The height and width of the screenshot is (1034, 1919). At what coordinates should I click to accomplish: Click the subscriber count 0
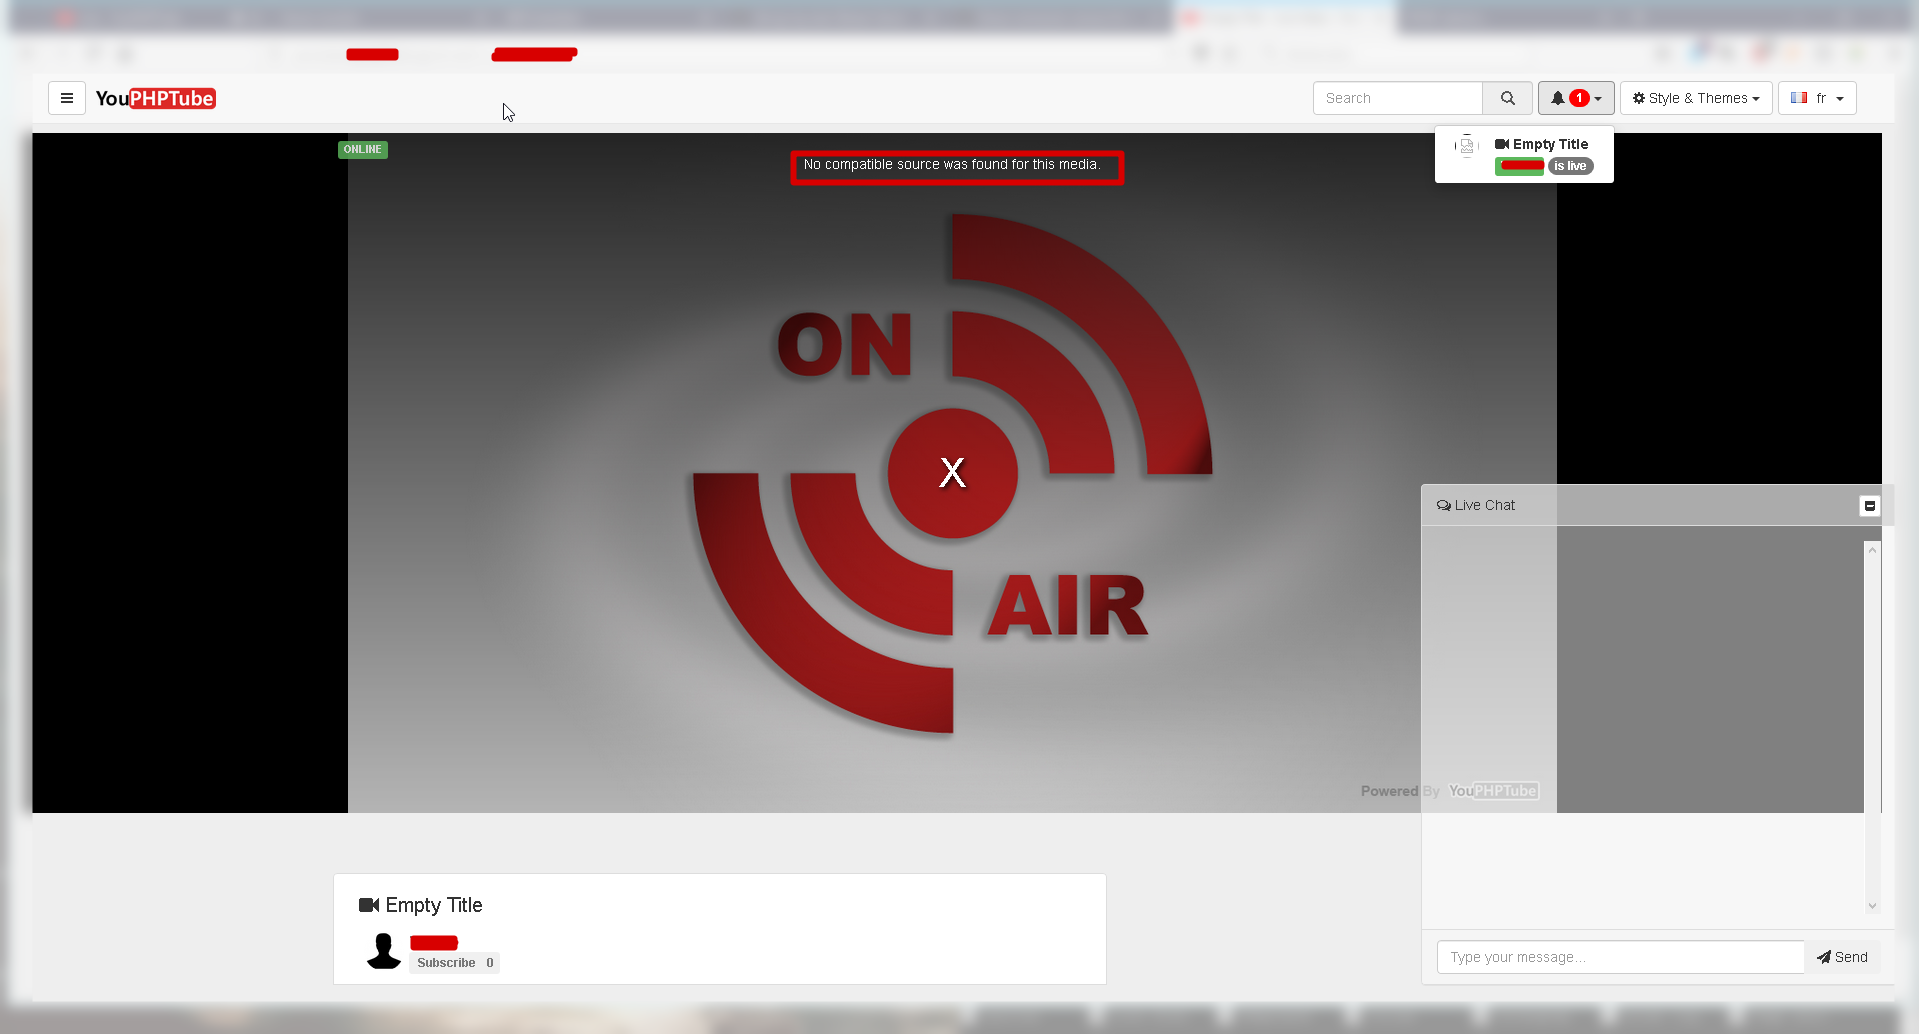[x=490, y=963]
